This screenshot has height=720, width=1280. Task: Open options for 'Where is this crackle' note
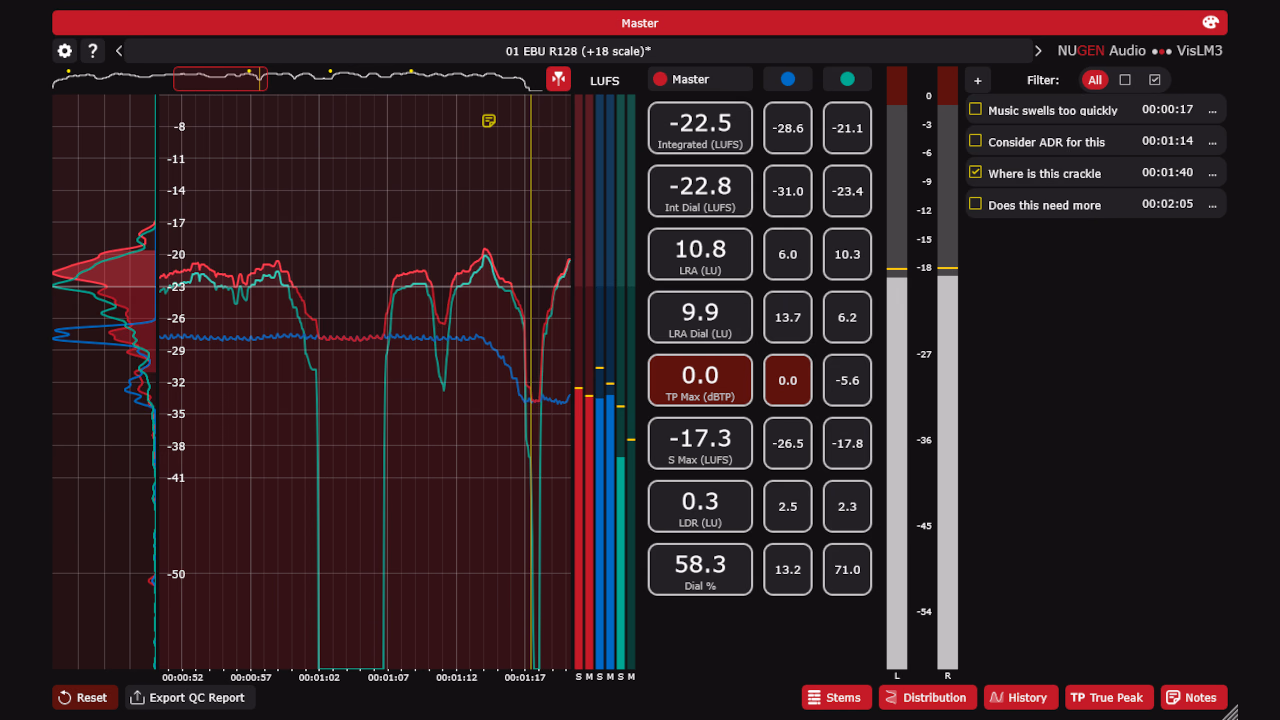tap(1213, 173)
